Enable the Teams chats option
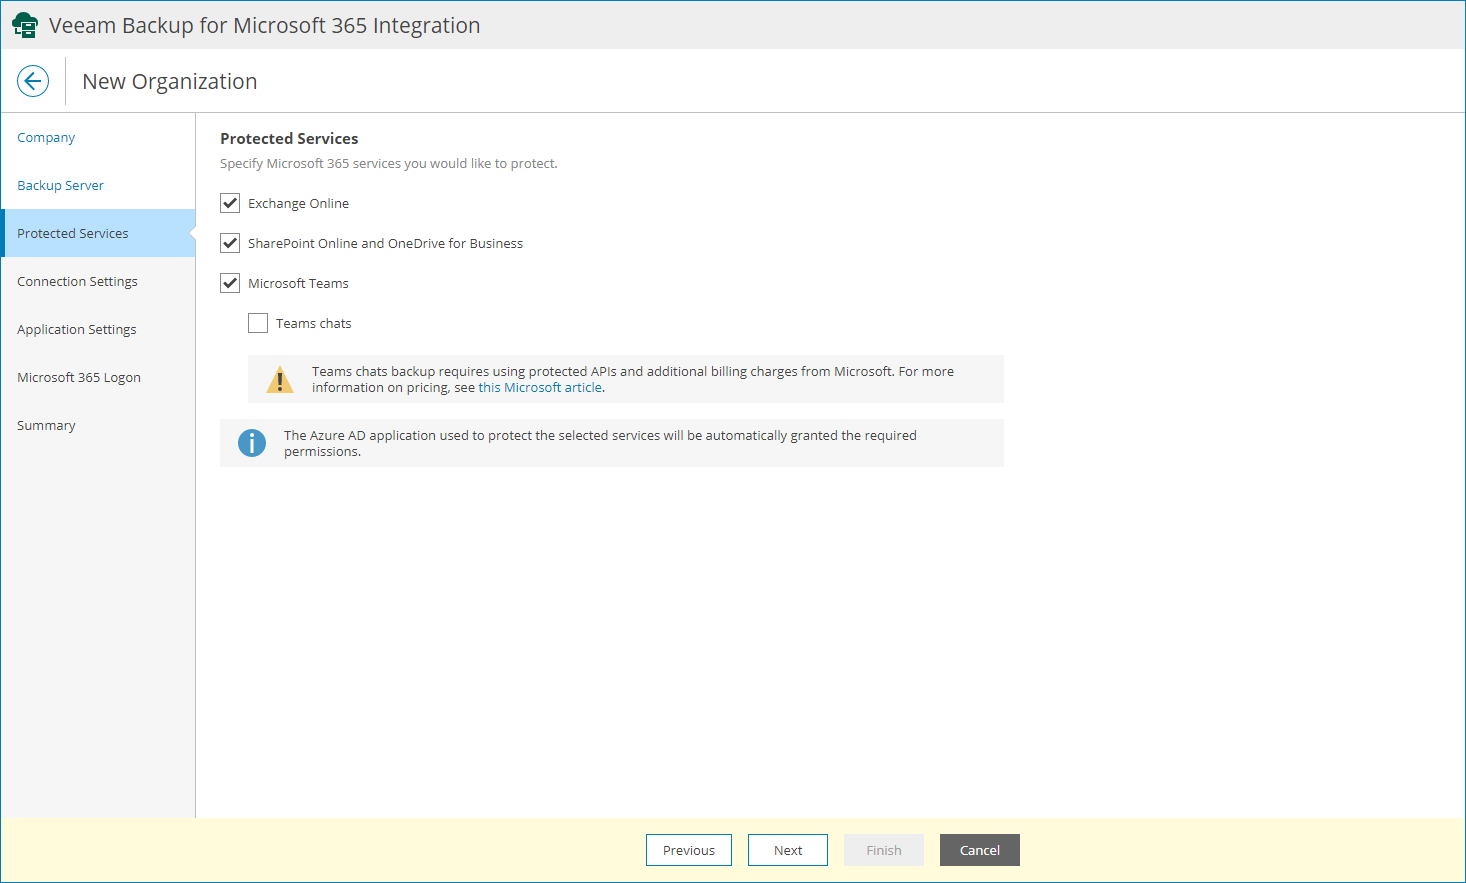1466x883 pixels. tap(257, 322)
